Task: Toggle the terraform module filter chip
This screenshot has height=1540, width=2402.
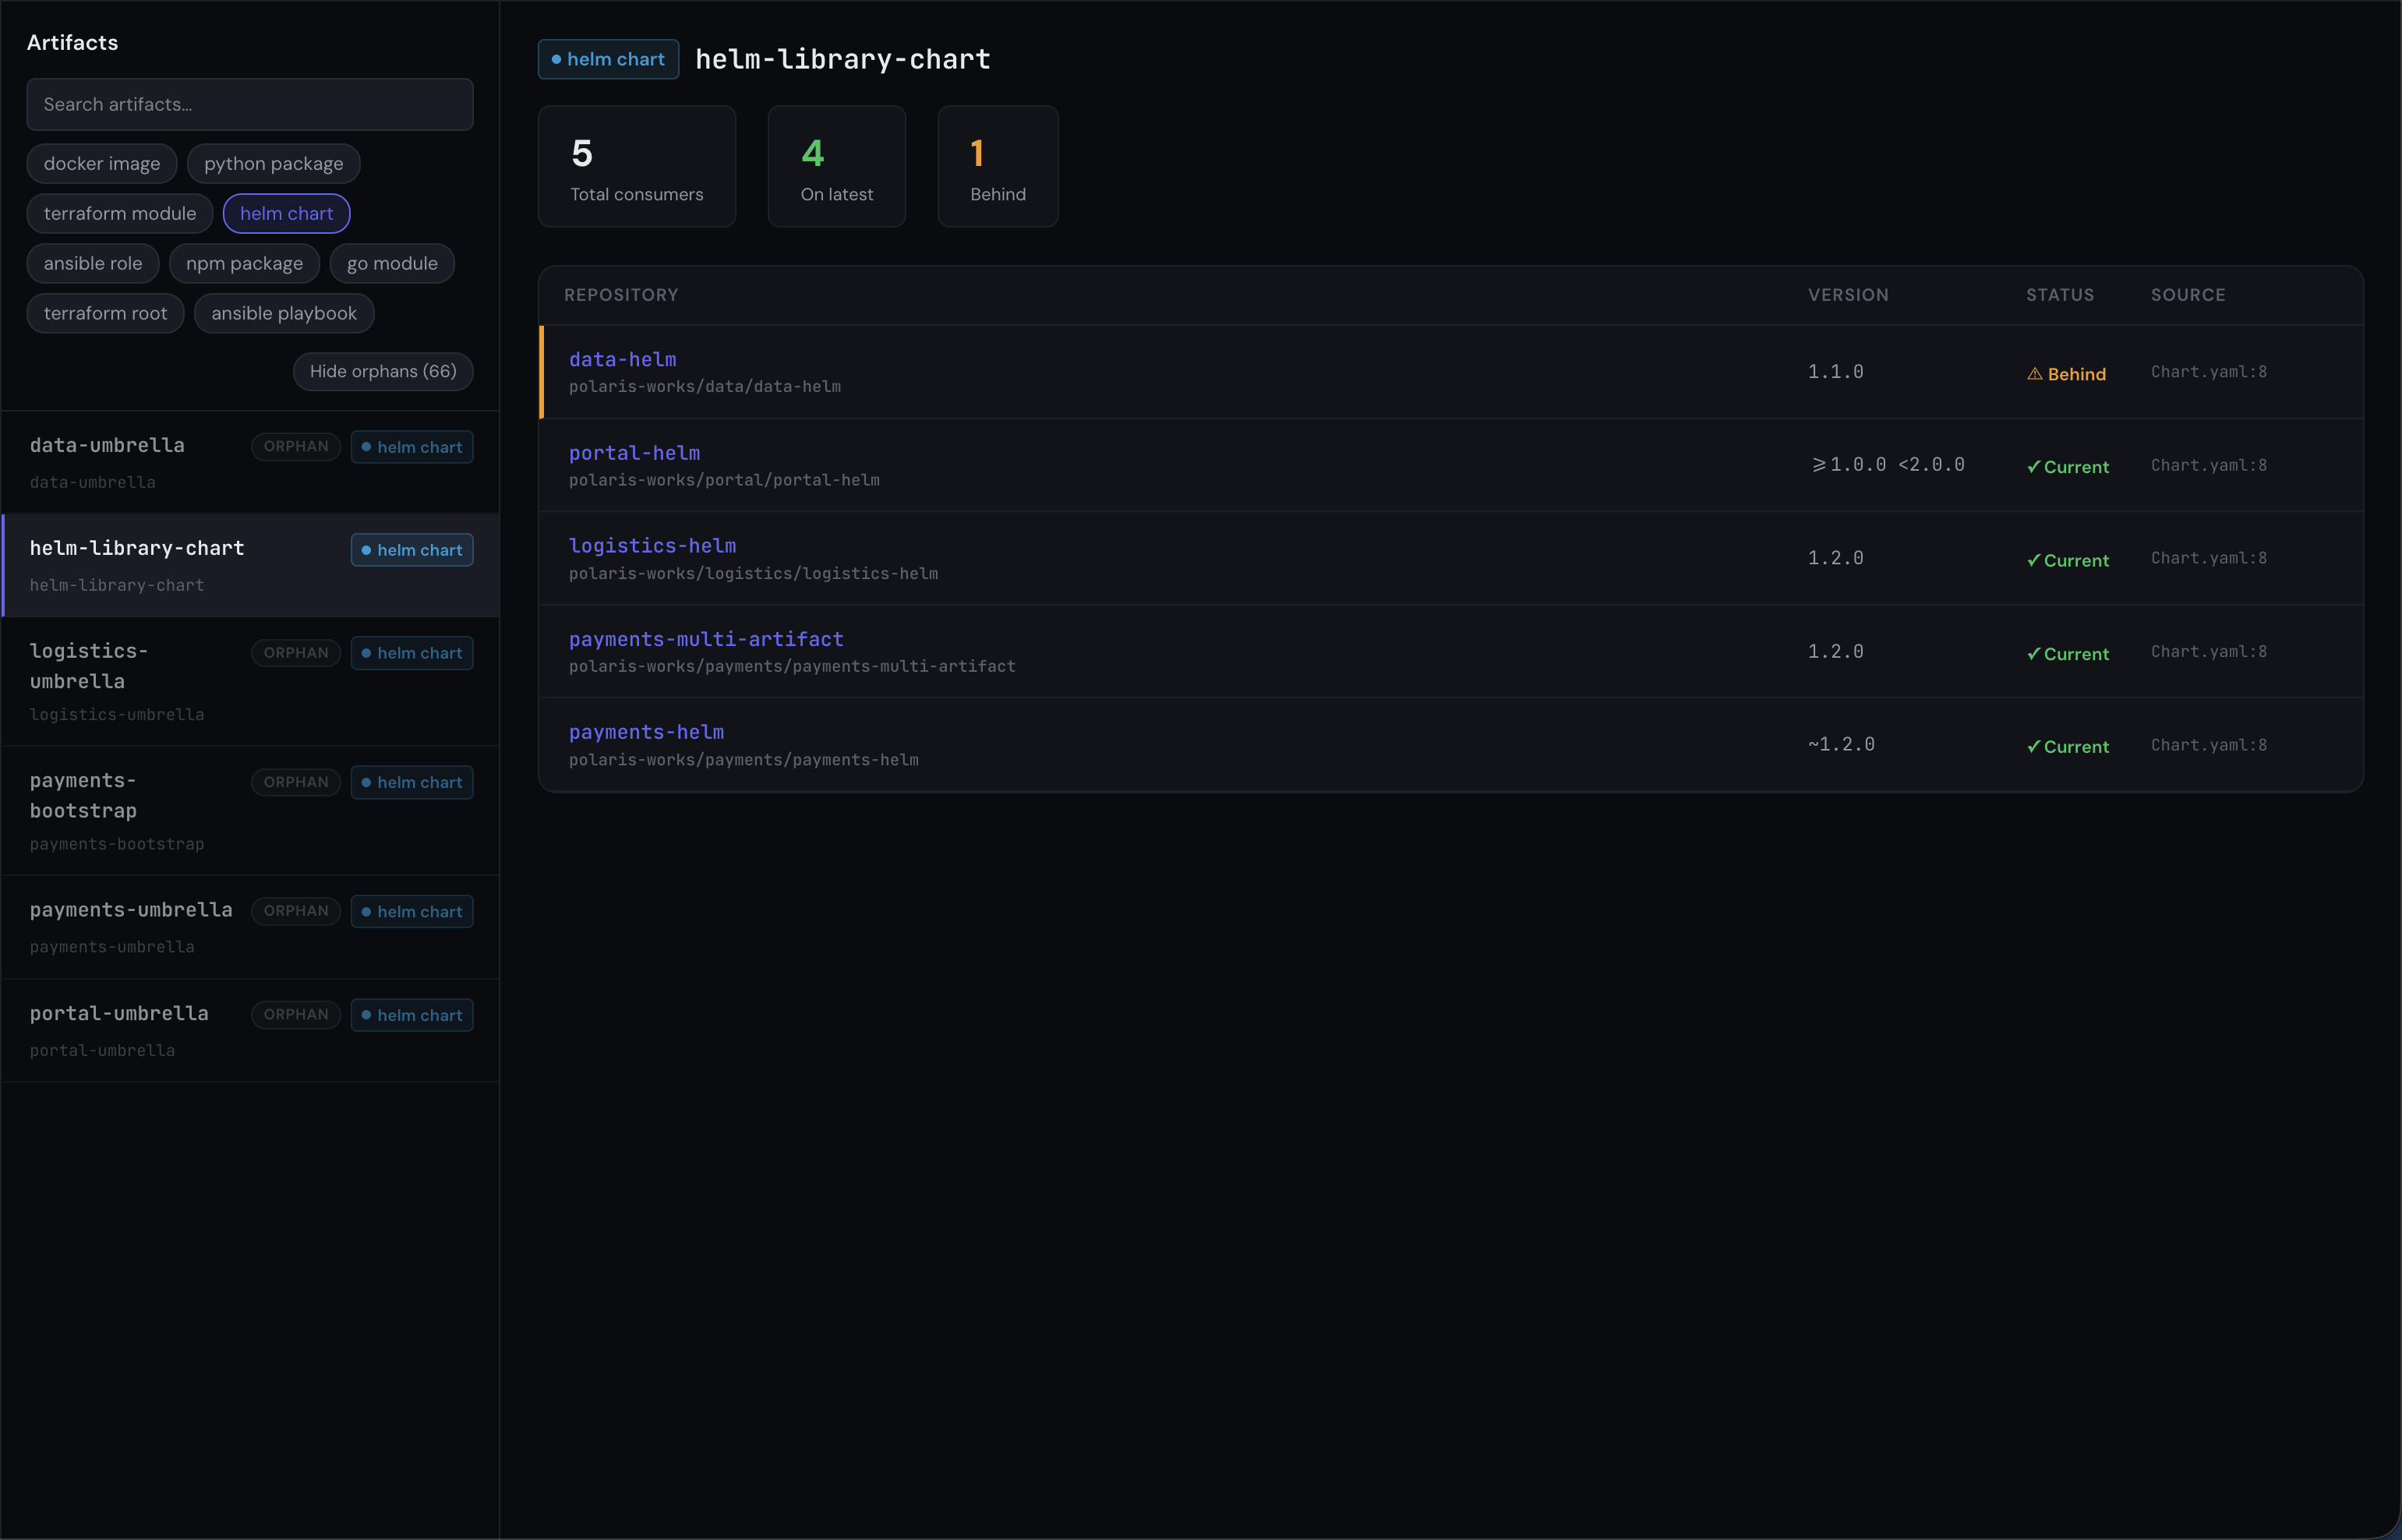Action: 120,214
